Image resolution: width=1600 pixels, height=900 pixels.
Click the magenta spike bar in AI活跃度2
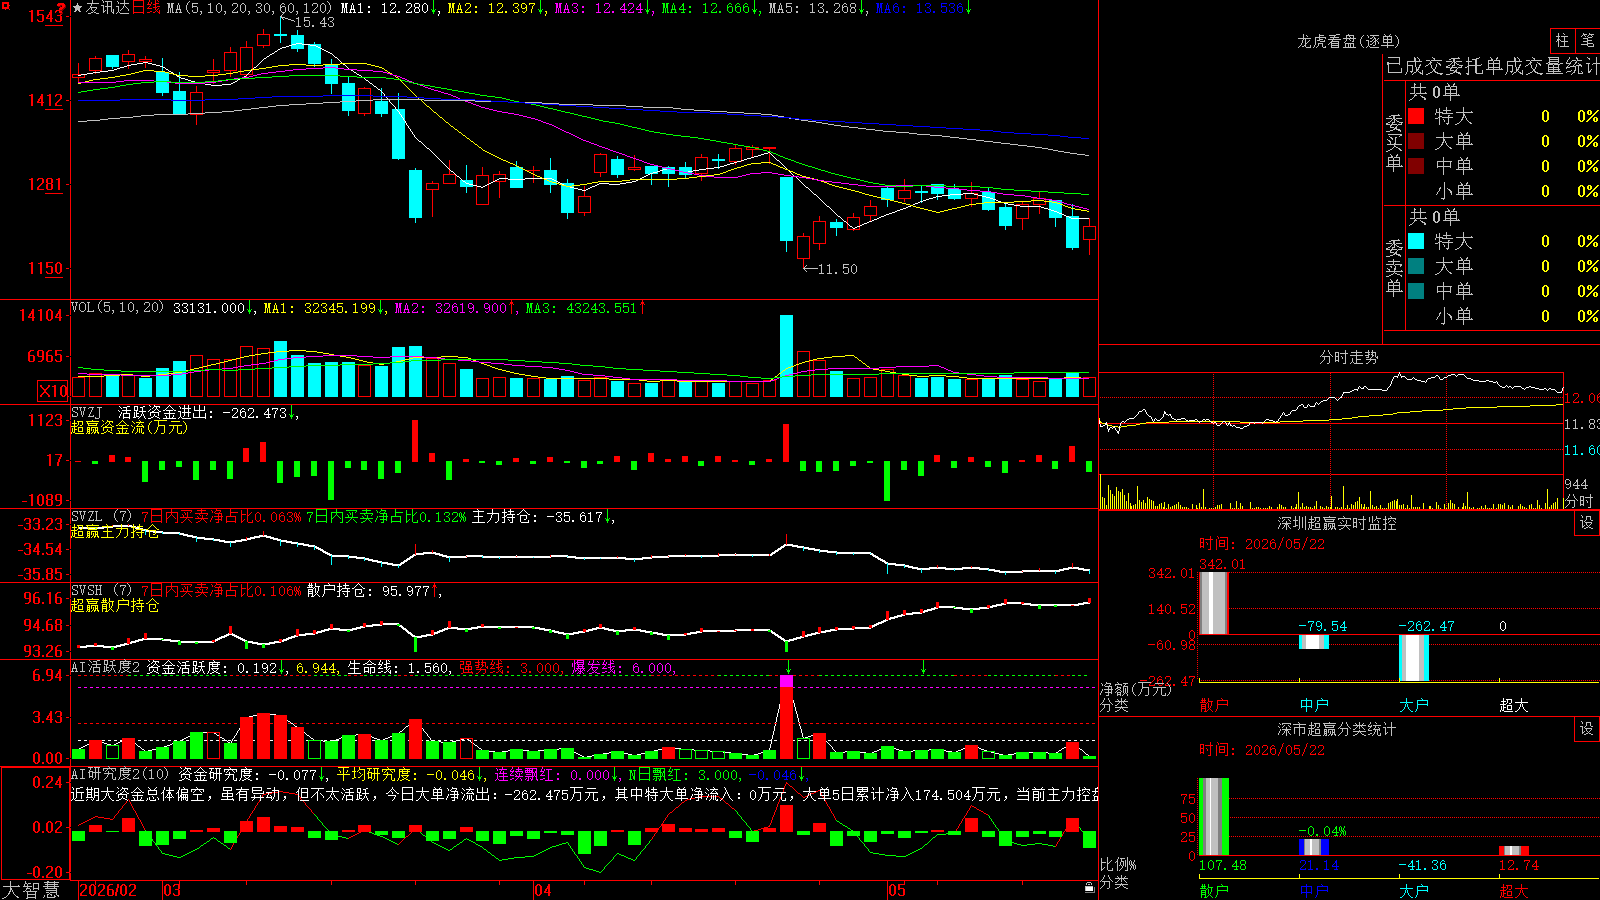click(787, 681)
